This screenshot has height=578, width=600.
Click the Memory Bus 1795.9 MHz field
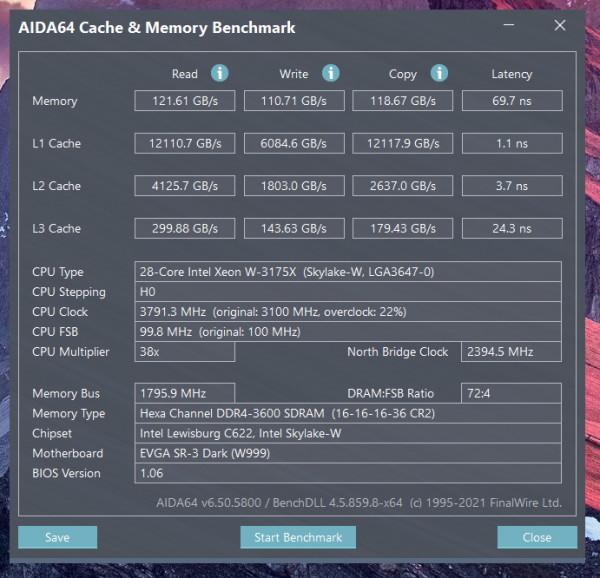[x=184, y=394]
